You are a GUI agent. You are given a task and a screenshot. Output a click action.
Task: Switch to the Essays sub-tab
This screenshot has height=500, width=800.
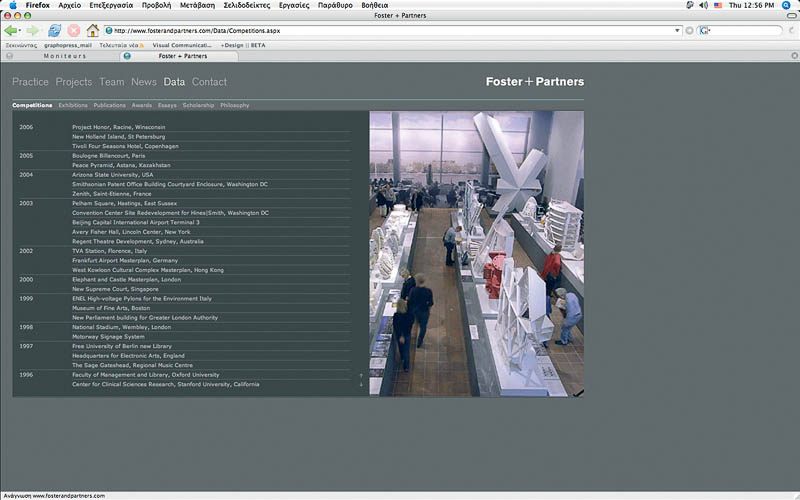(x=167, y=105)
